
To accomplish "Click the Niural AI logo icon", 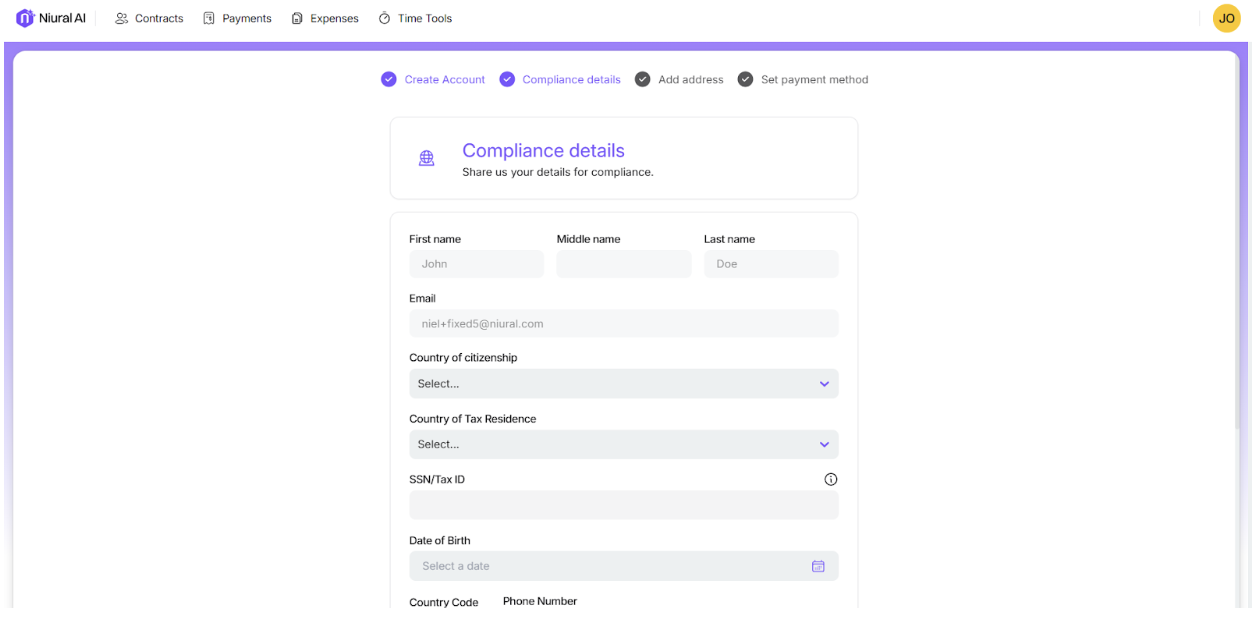I will (25, 18).
